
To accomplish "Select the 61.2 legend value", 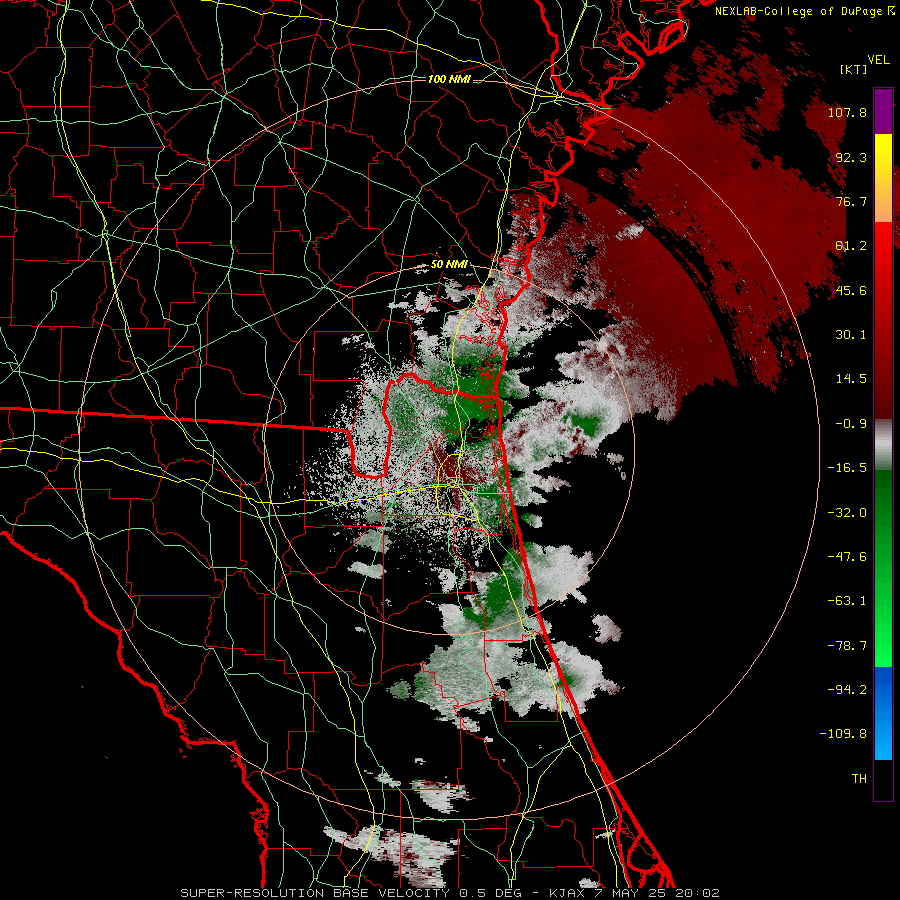I will (851, 246).
